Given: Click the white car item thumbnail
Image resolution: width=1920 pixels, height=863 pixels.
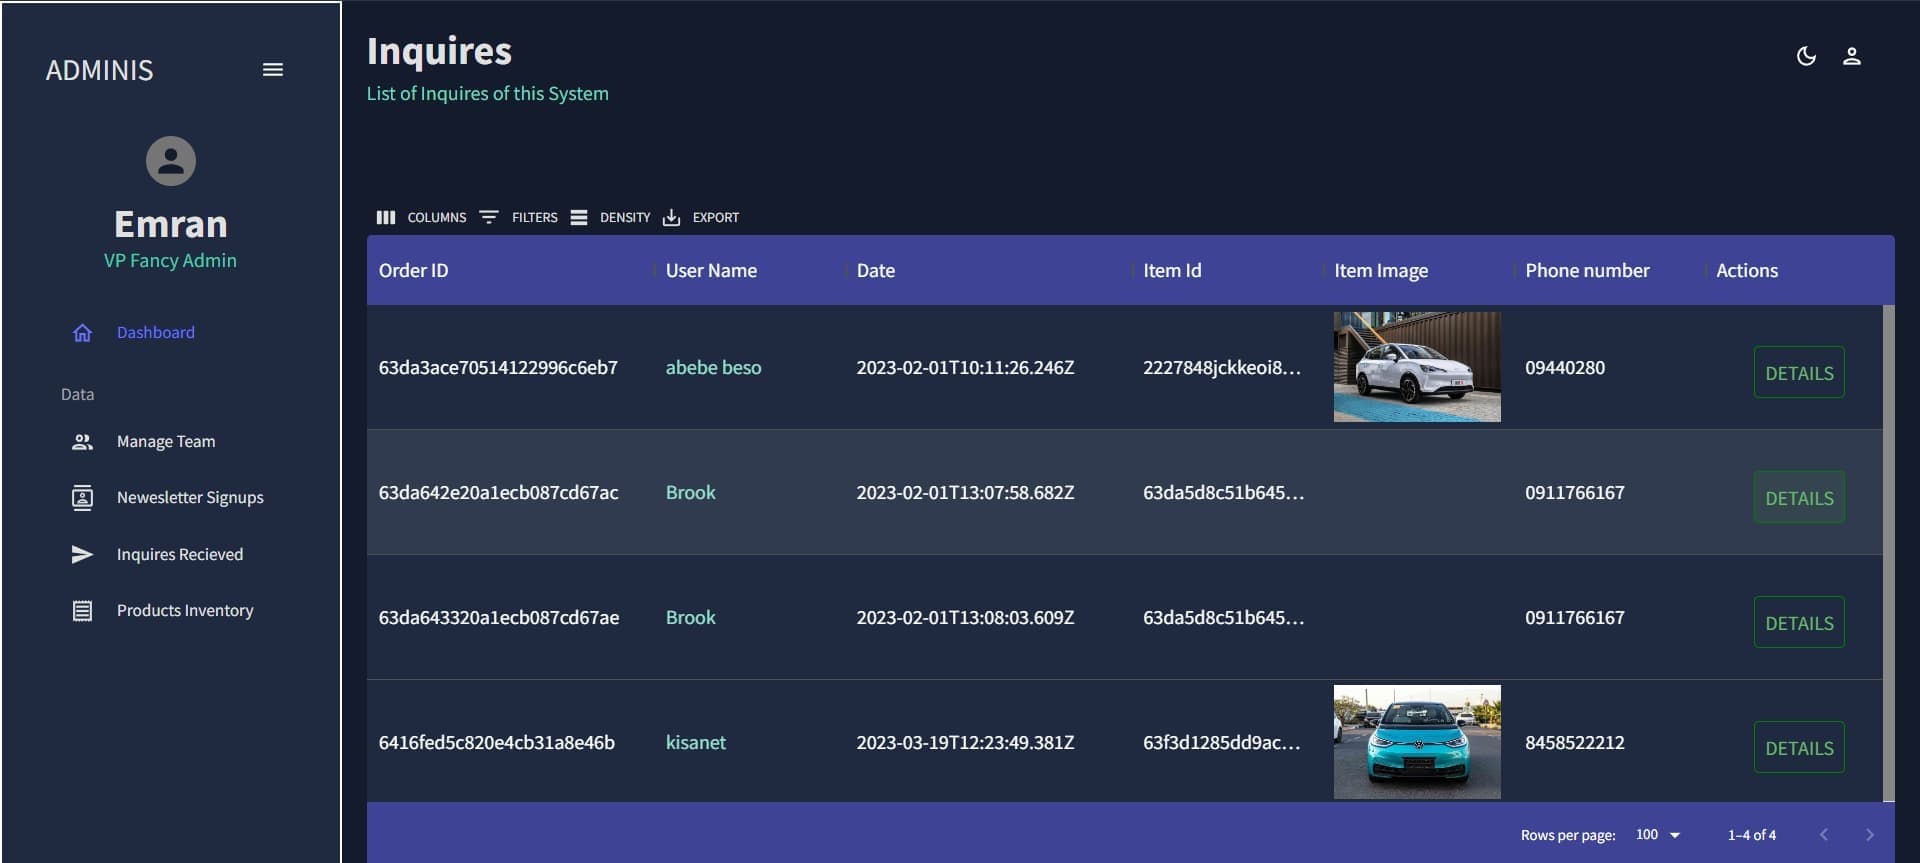Looking at the screenshot, I should pos(1416,367).
